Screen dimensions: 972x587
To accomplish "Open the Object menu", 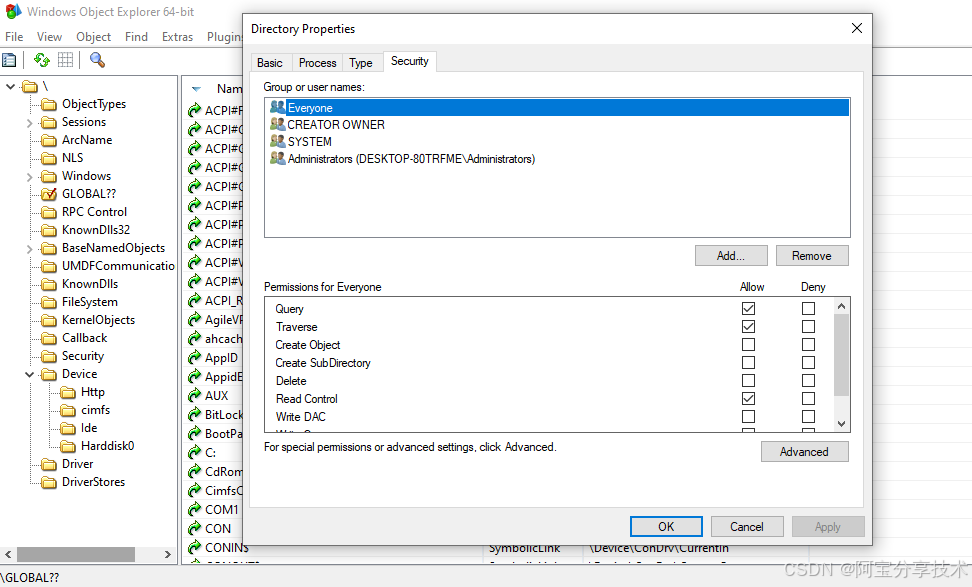I will 94,37.
